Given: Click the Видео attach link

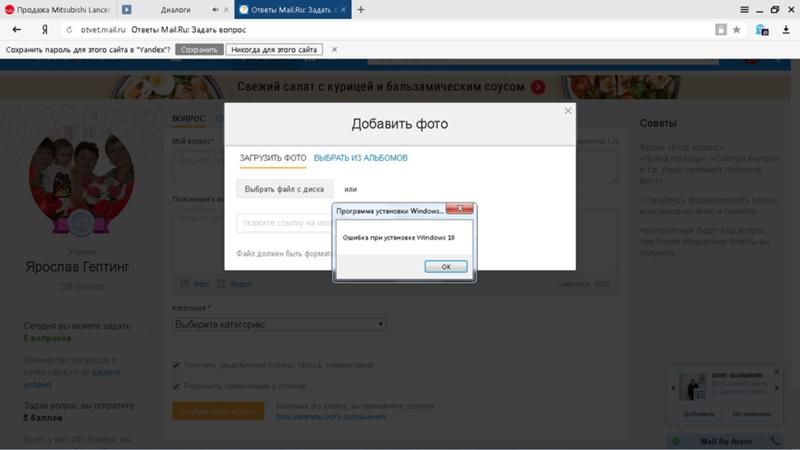Looking at the screenshot, I should click(x=240, y=284).
